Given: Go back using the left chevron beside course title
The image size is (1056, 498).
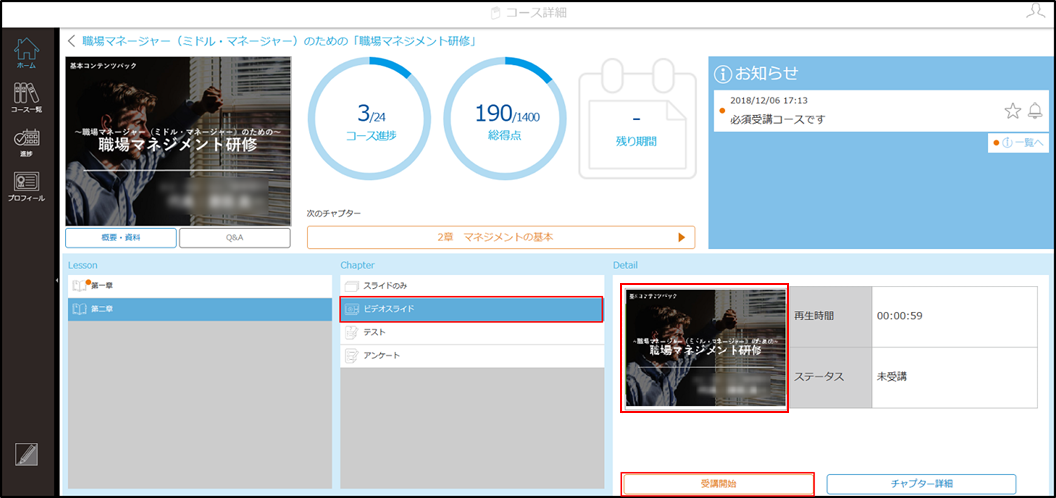Looking at the screenshot, I should tap(71, 41).
